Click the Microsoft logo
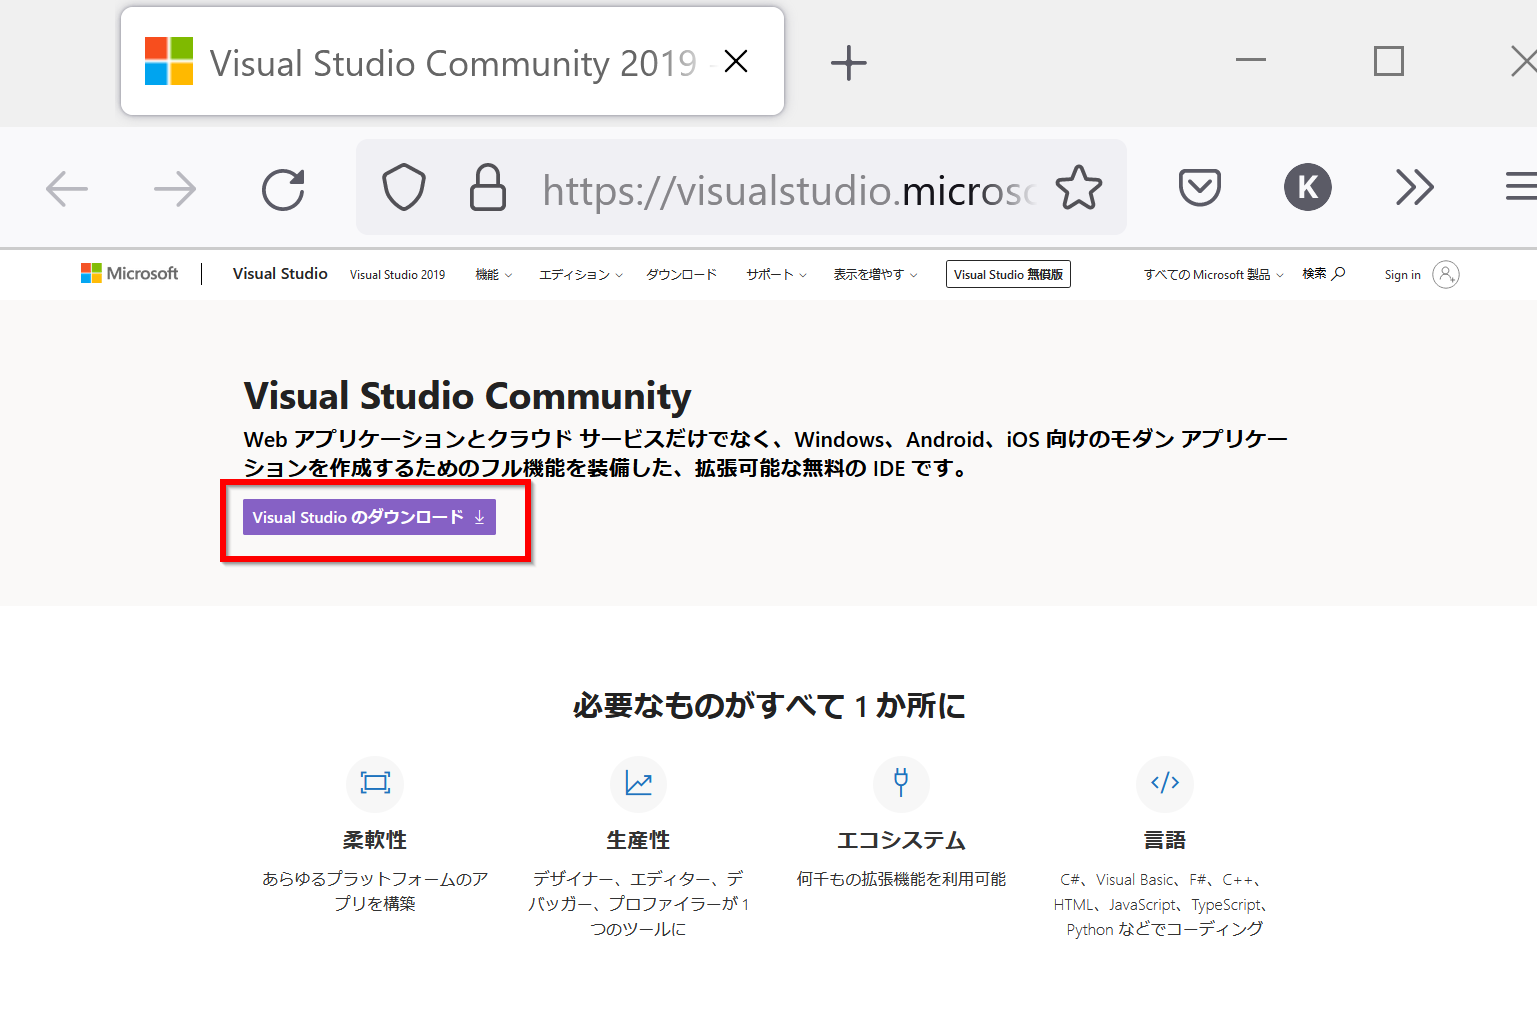 (x=129, y=274)
